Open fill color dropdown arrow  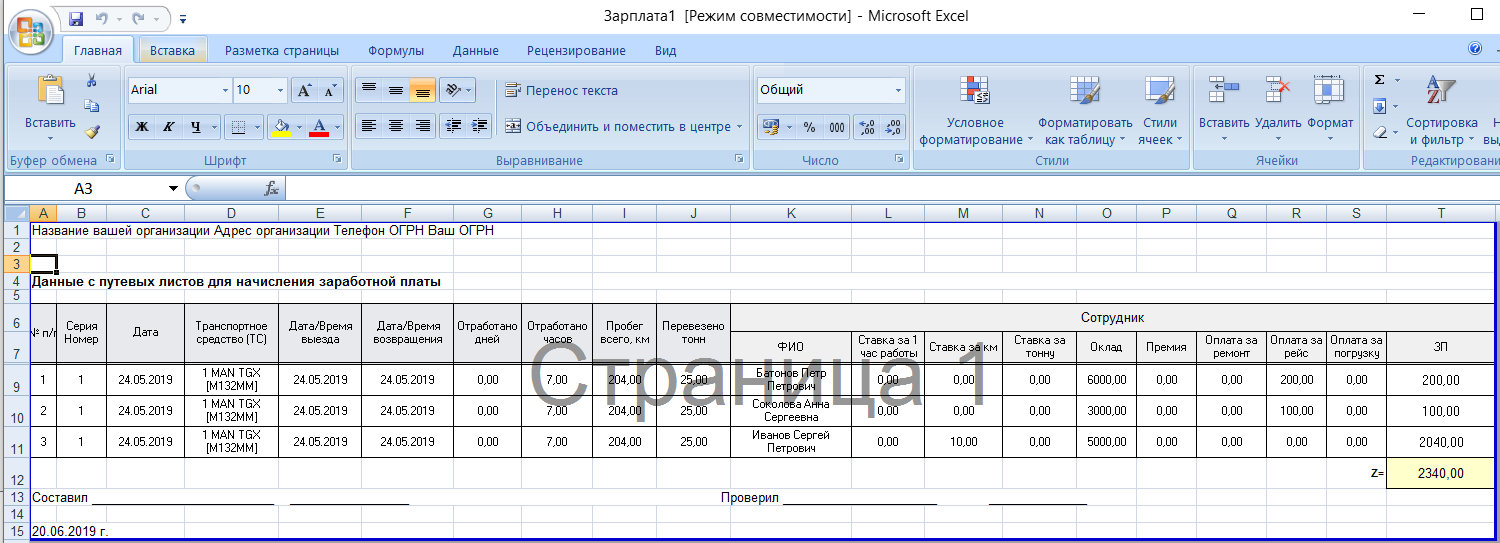299,127
